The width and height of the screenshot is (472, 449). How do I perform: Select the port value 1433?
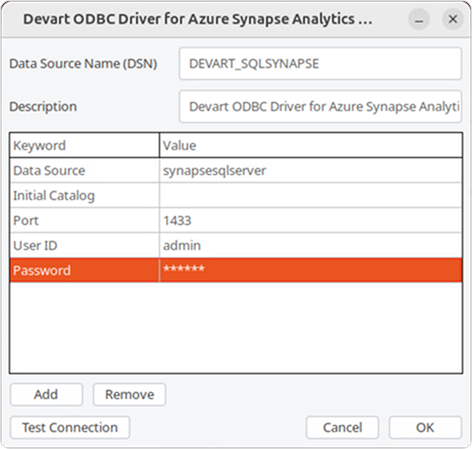(x=311, y=220)
